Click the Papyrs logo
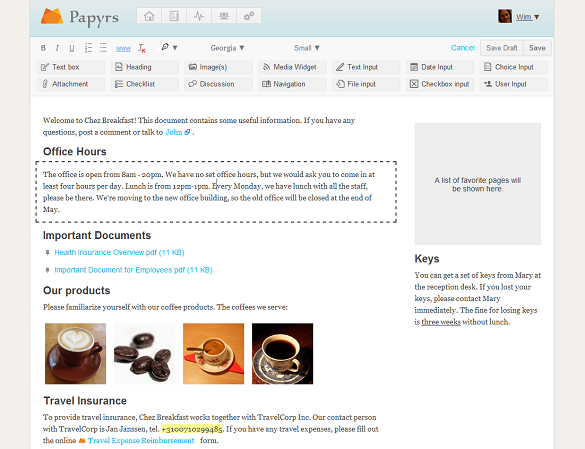 pyautogui.click(x=79, y=17)
